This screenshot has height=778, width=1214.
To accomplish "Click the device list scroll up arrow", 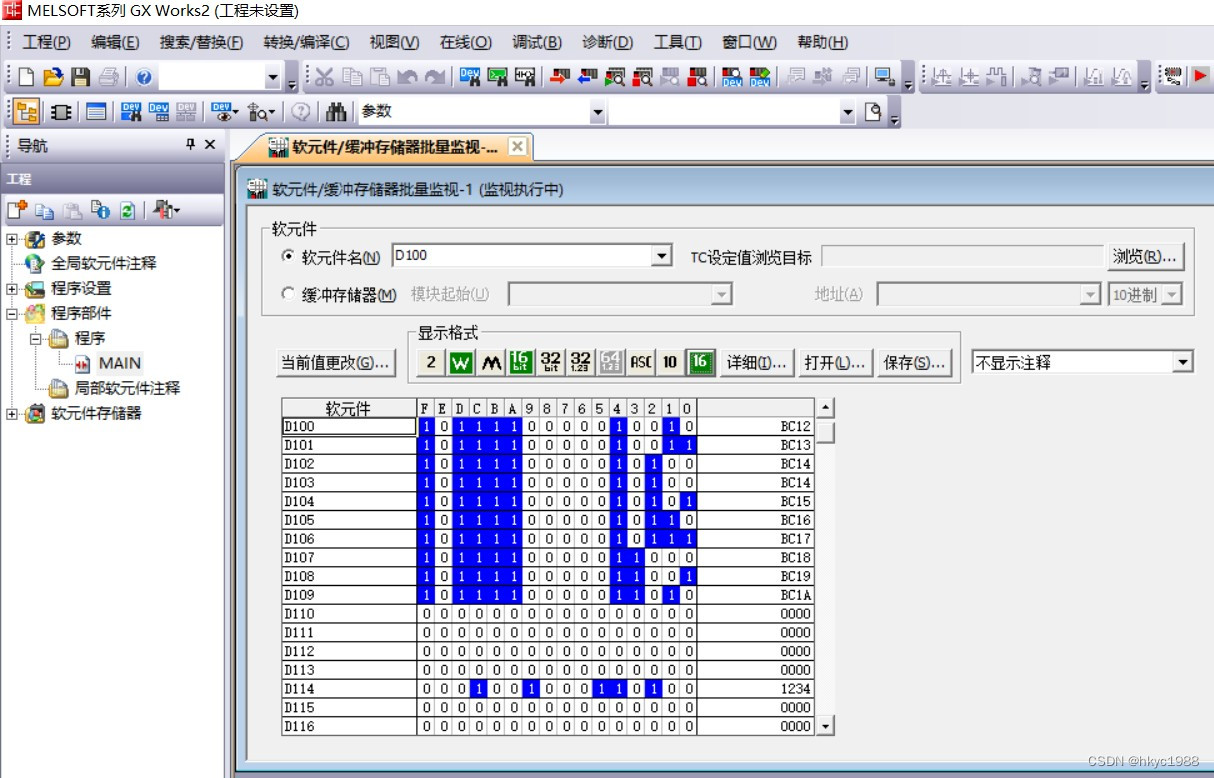I will tap(825, 407).
